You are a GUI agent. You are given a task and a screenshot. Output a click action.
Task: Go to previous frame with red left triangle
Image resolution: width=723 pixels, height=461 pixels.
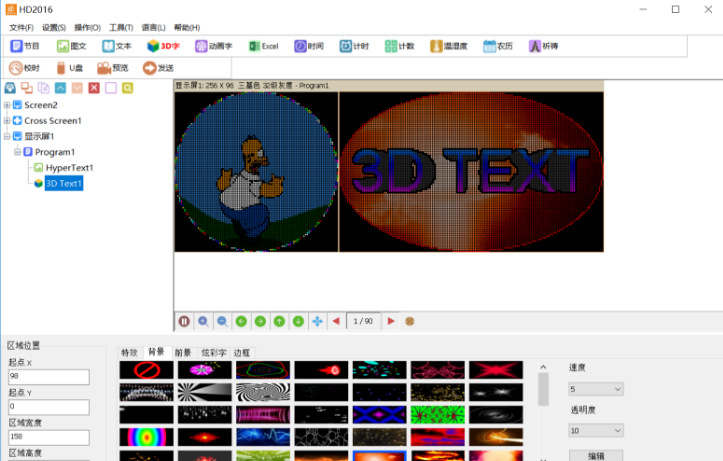[x=336, y=321]
